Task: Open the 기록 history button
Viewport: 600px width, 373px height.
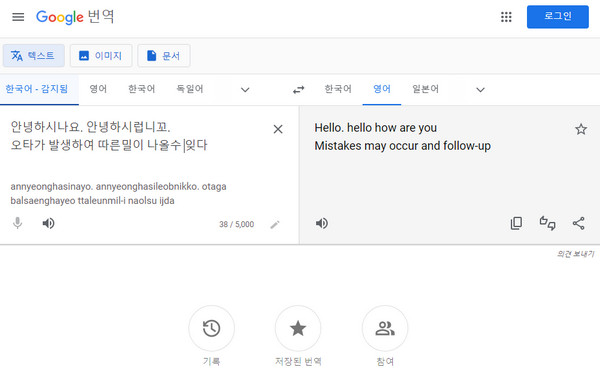Action: [x=211, y=328]
